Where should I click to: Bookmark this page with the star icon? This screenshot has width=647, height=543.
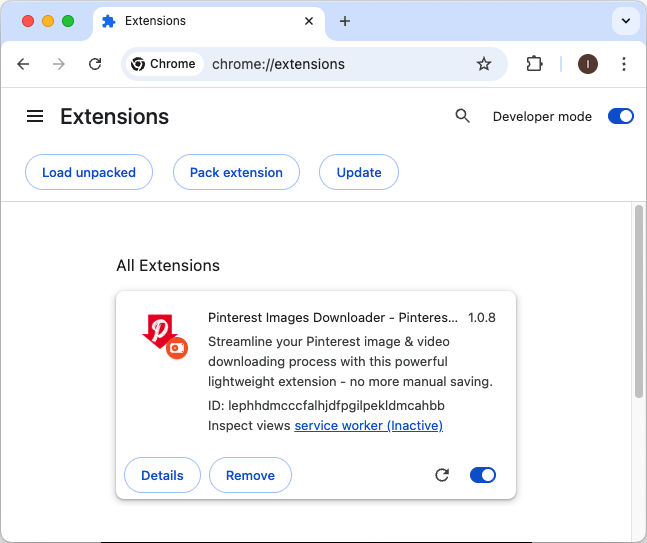(x=484, y=64)
